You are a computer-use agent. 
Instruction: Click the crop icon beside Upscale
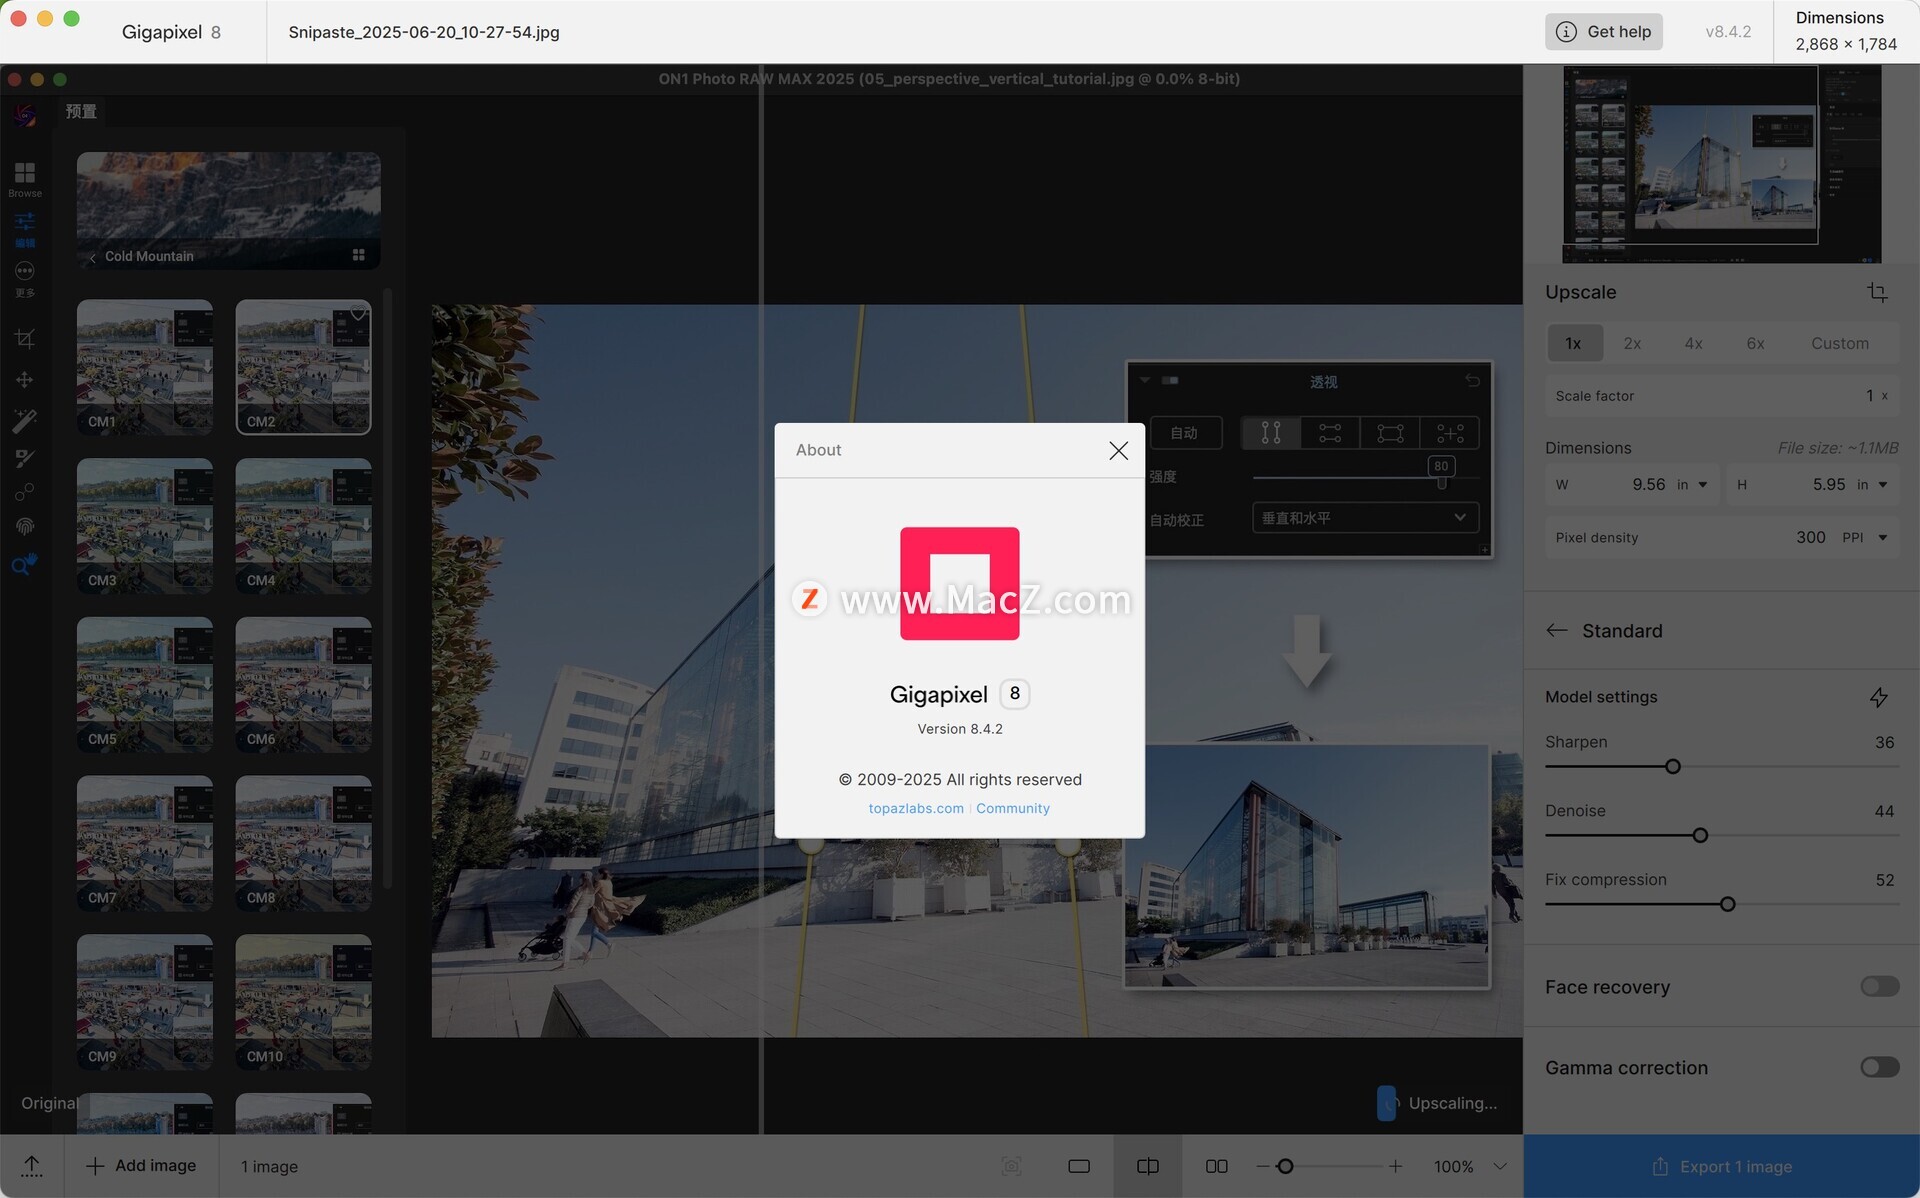pyautogui.click(x=1877, y=292)
